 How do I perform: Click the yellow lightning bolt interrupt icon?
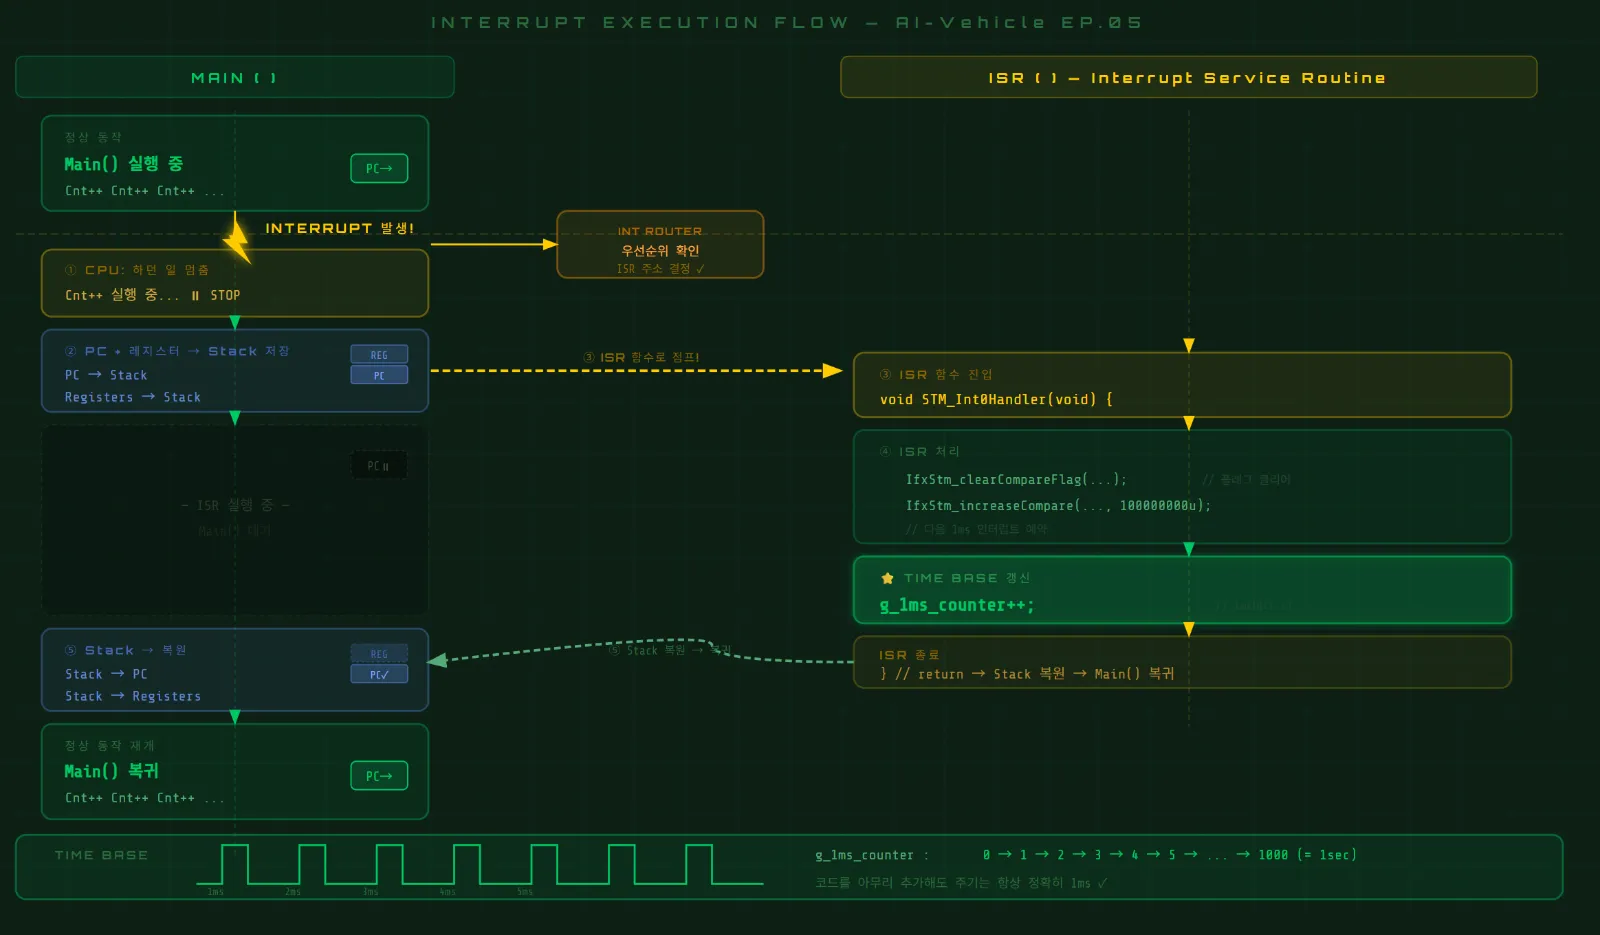point(237,241)
